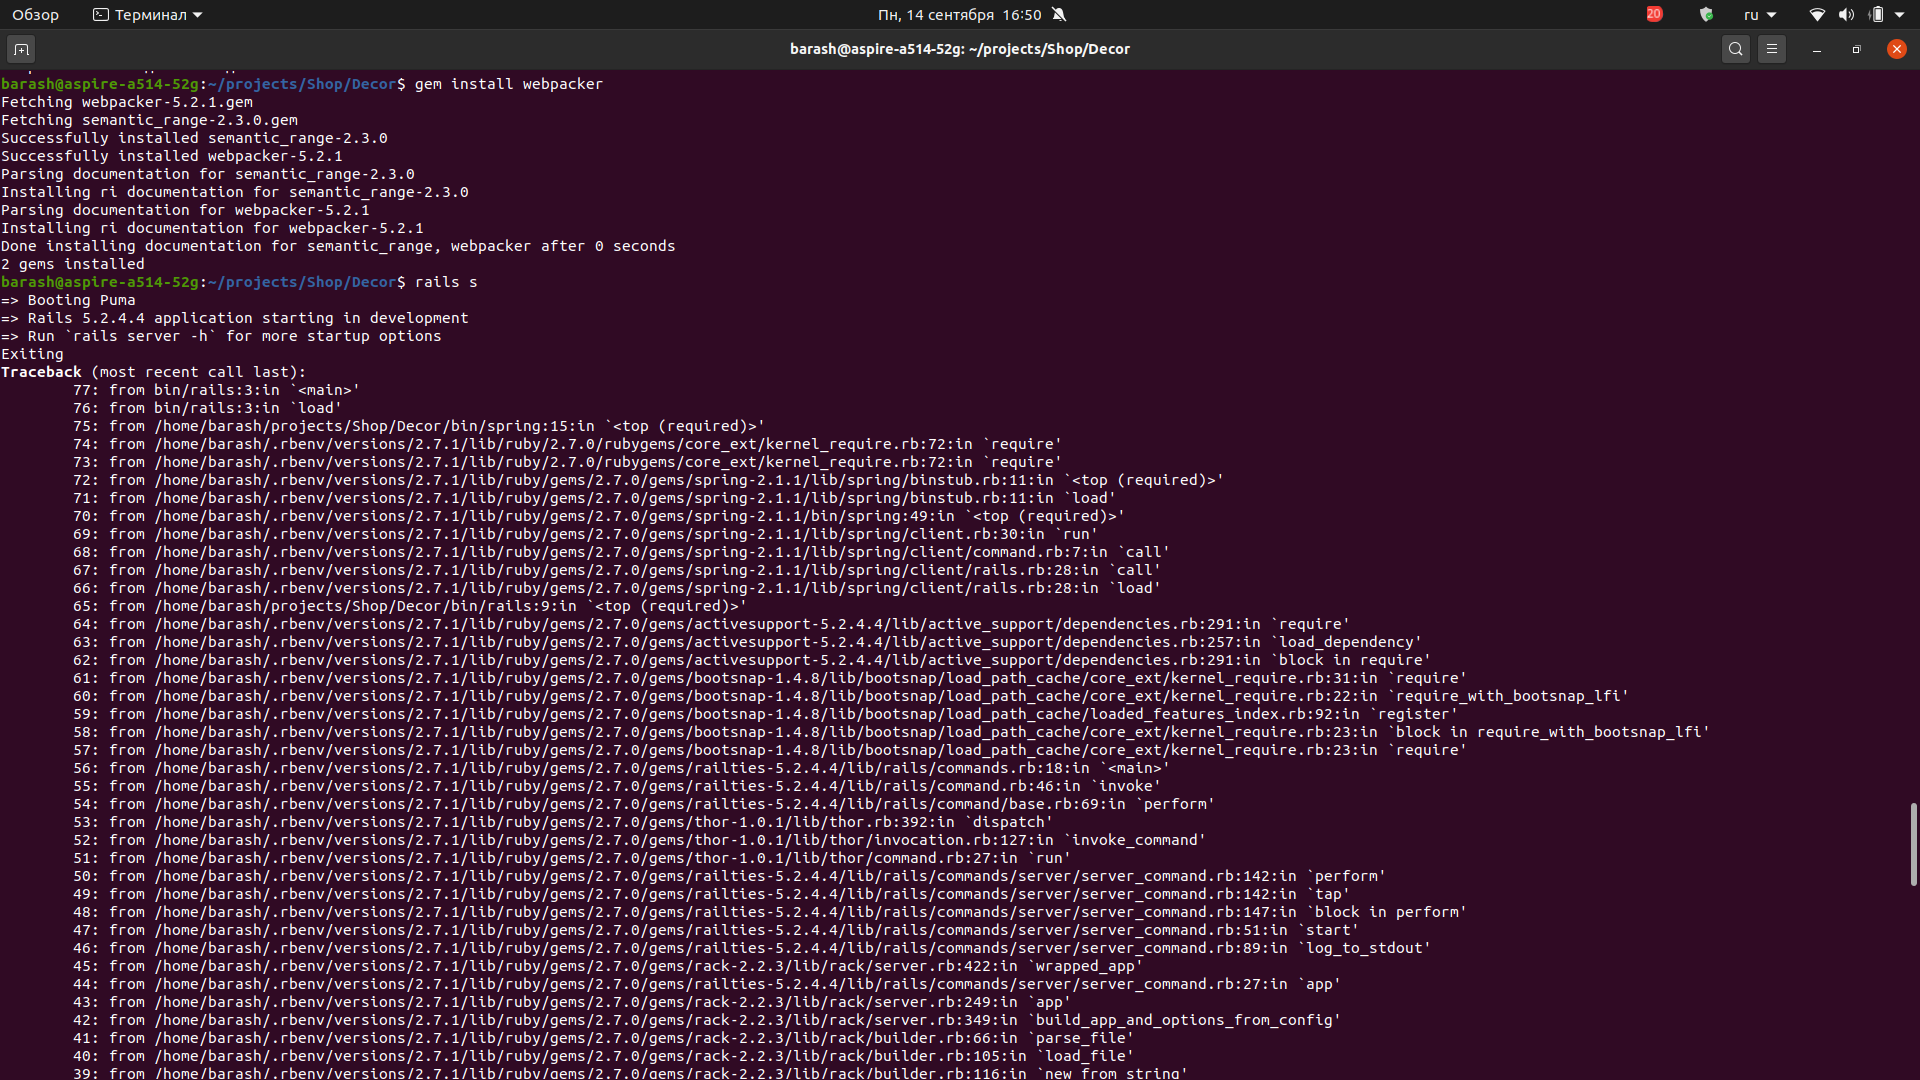Click traceback line 40 load_file
The height and width of the screenshot is (1080, 1920).
click(603, 1056)
